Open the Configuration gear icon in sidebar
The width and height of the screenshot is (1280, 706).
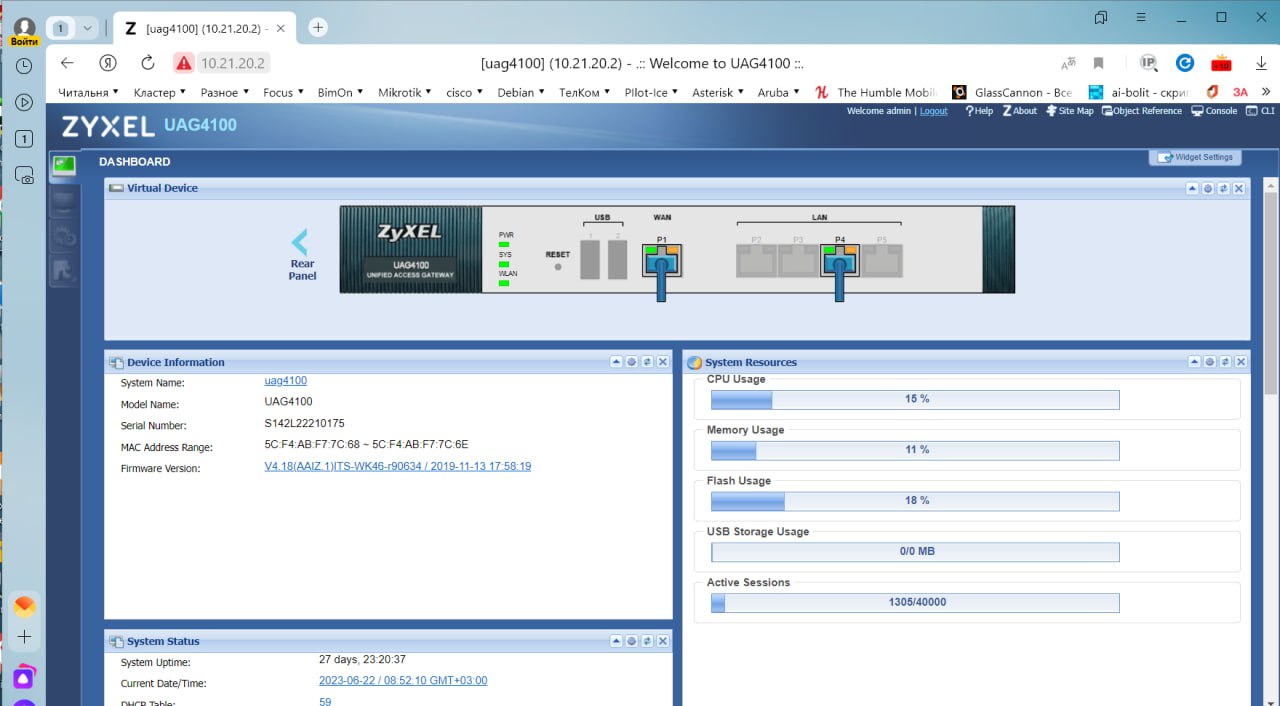pos(64,236)
